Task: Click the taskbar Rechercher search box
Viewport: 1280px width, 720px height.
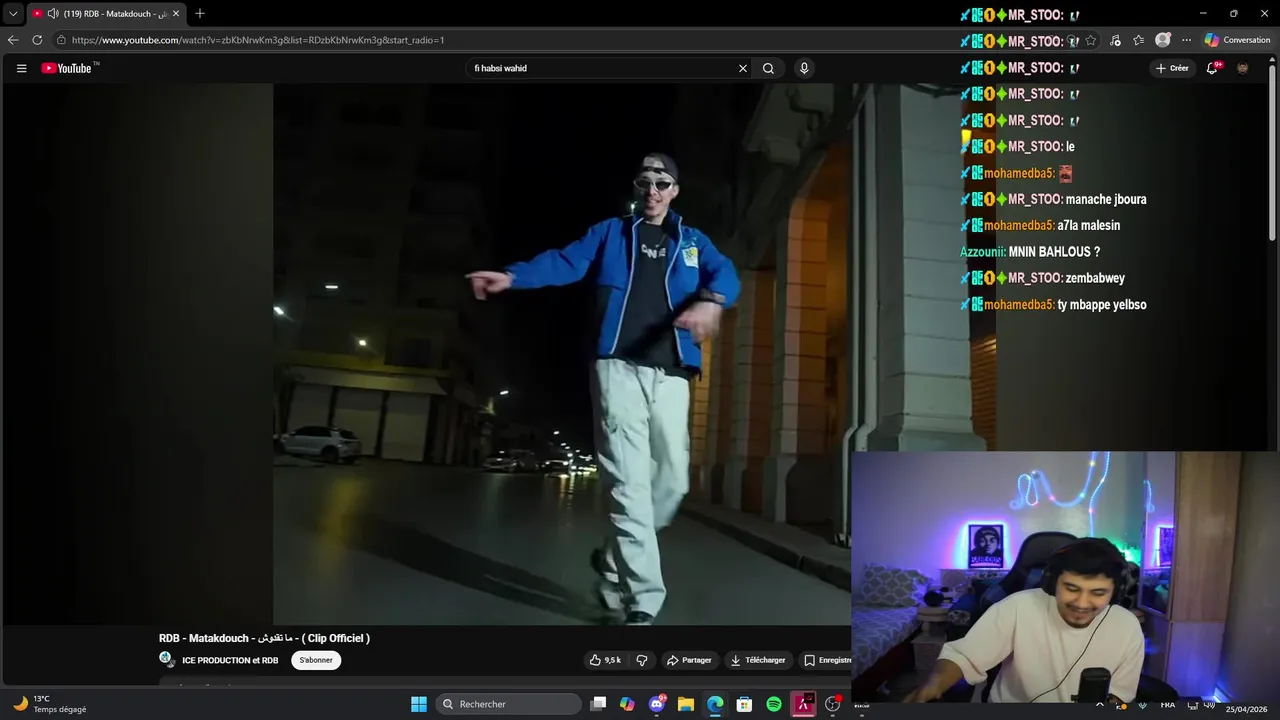Action: pyautogui.click(x=509, y=704)
